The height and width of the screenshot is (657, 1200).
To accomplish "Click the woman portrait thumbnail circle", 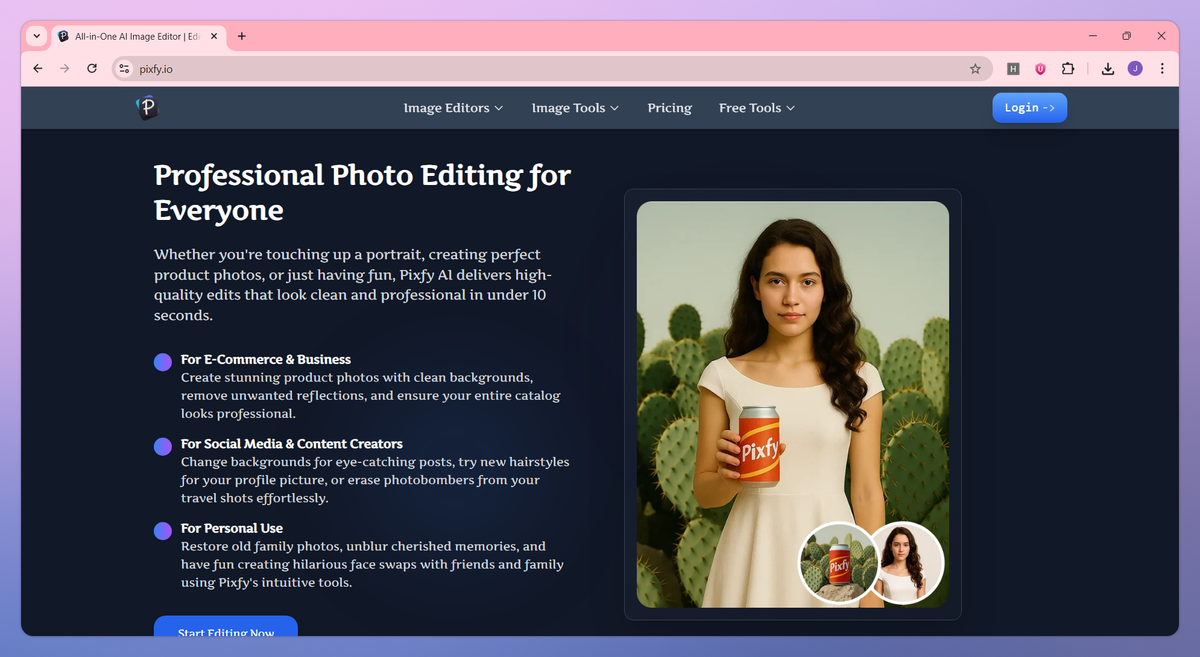I will 905,563.
